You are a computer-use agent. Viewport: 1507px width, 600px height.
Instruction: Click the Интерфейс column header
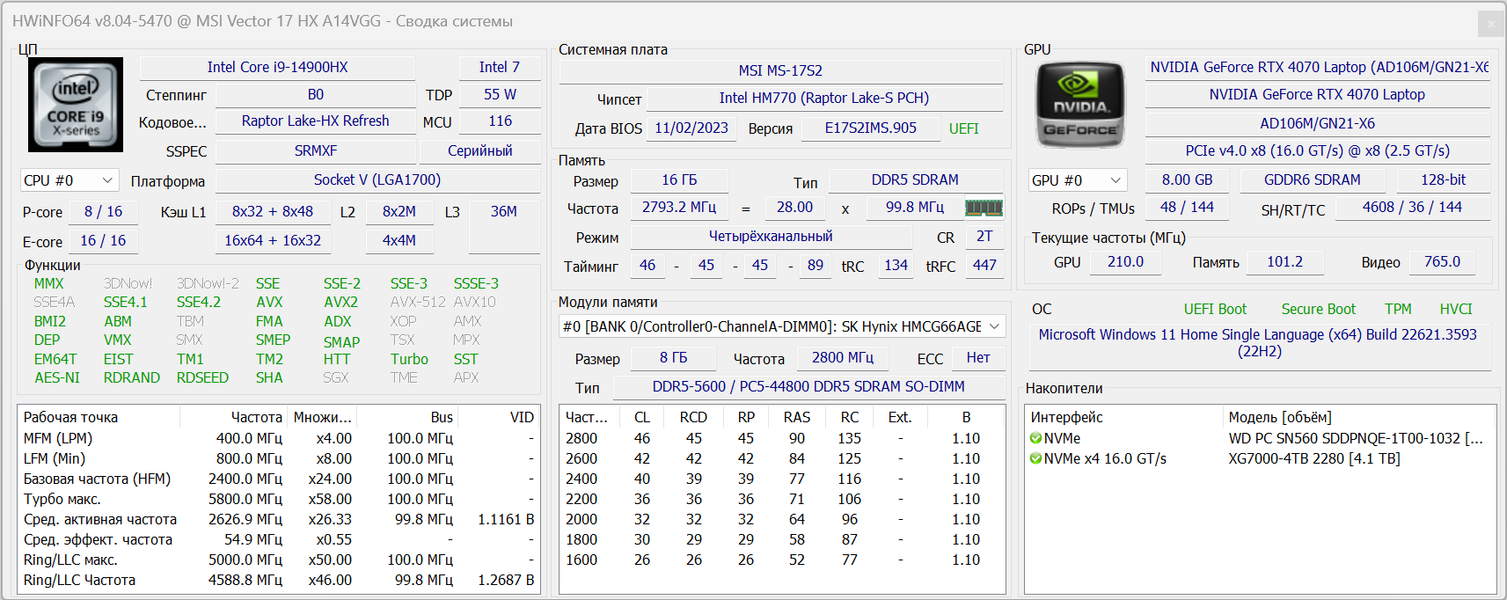[x=1067, y=417]
